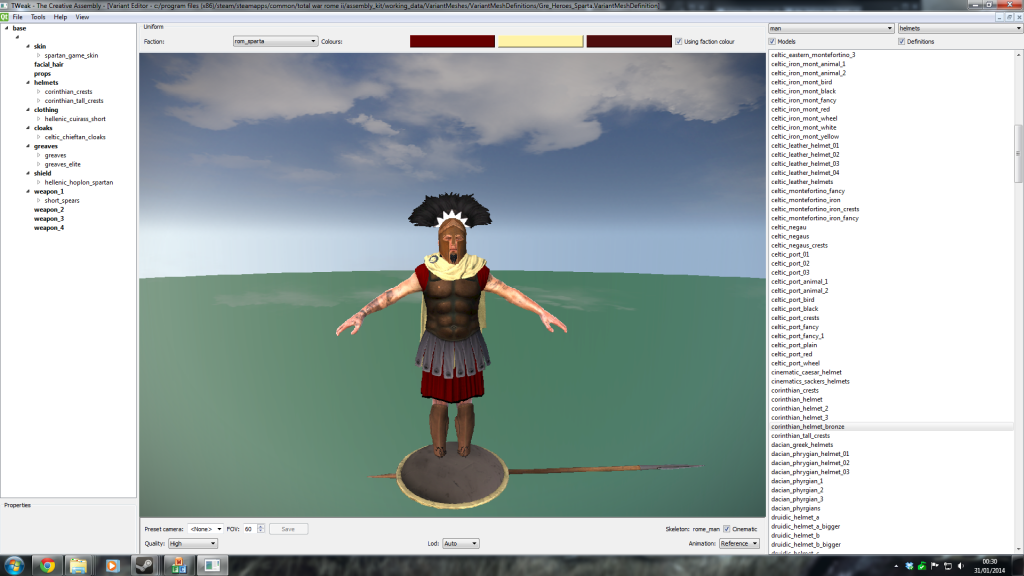The width and height of the screenshot is (1024, 576).
Task: Click the Qt application icon in menu bar
Action: pyautogui.click(x=5, y=17)
